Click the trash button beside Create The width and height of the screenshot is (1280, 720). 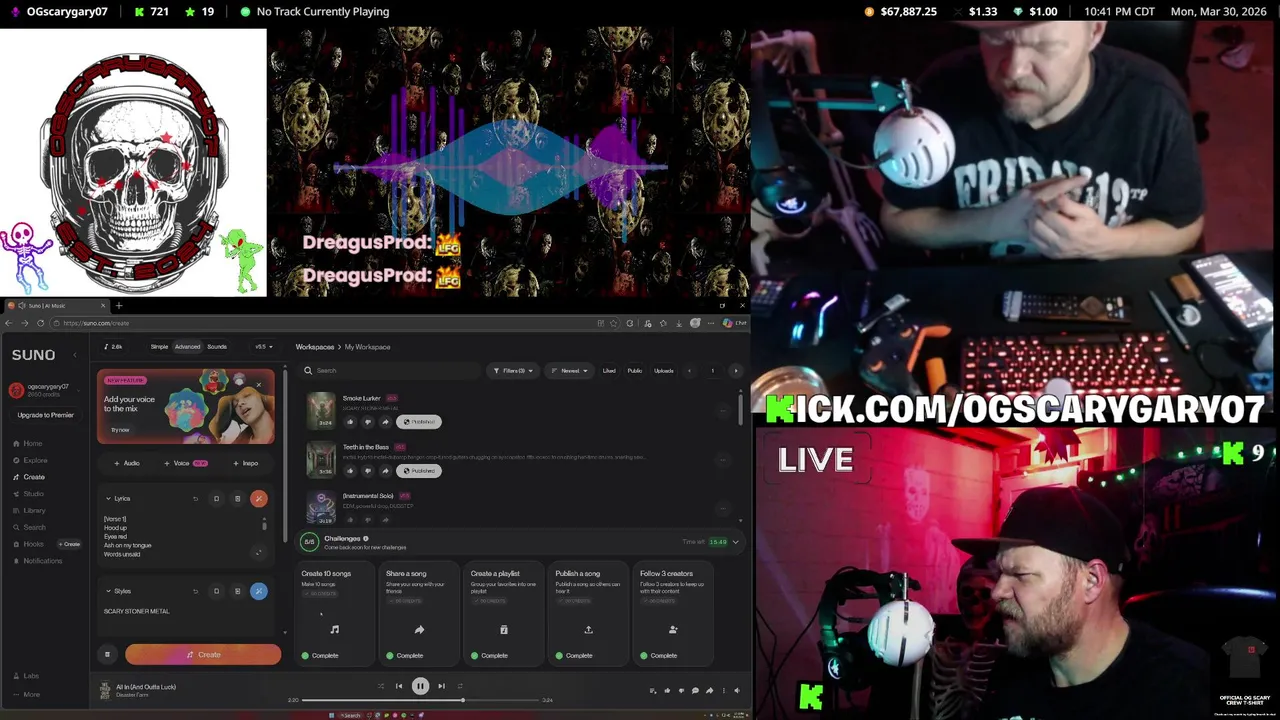click(x=107, y=655)
